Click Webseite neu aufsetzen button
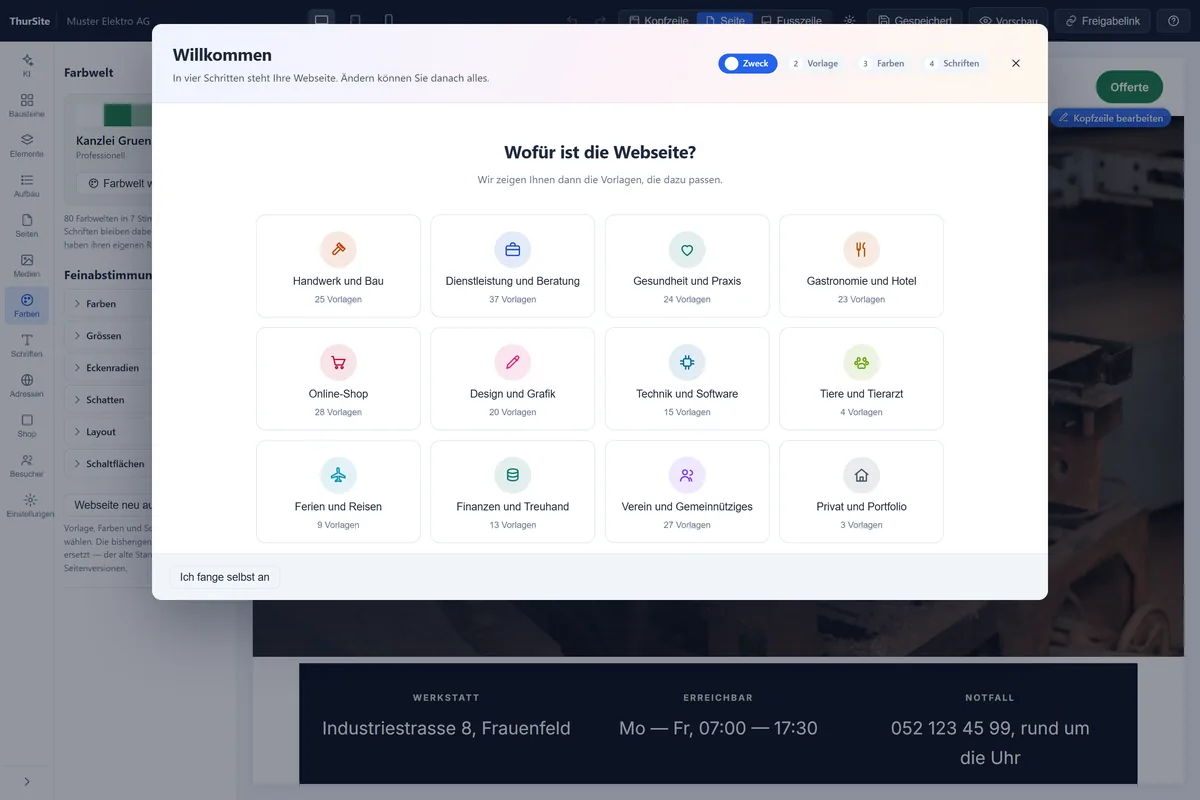The width and height of the screenshot is (1200, 800). pyautogui.click(x=109, y=505)
